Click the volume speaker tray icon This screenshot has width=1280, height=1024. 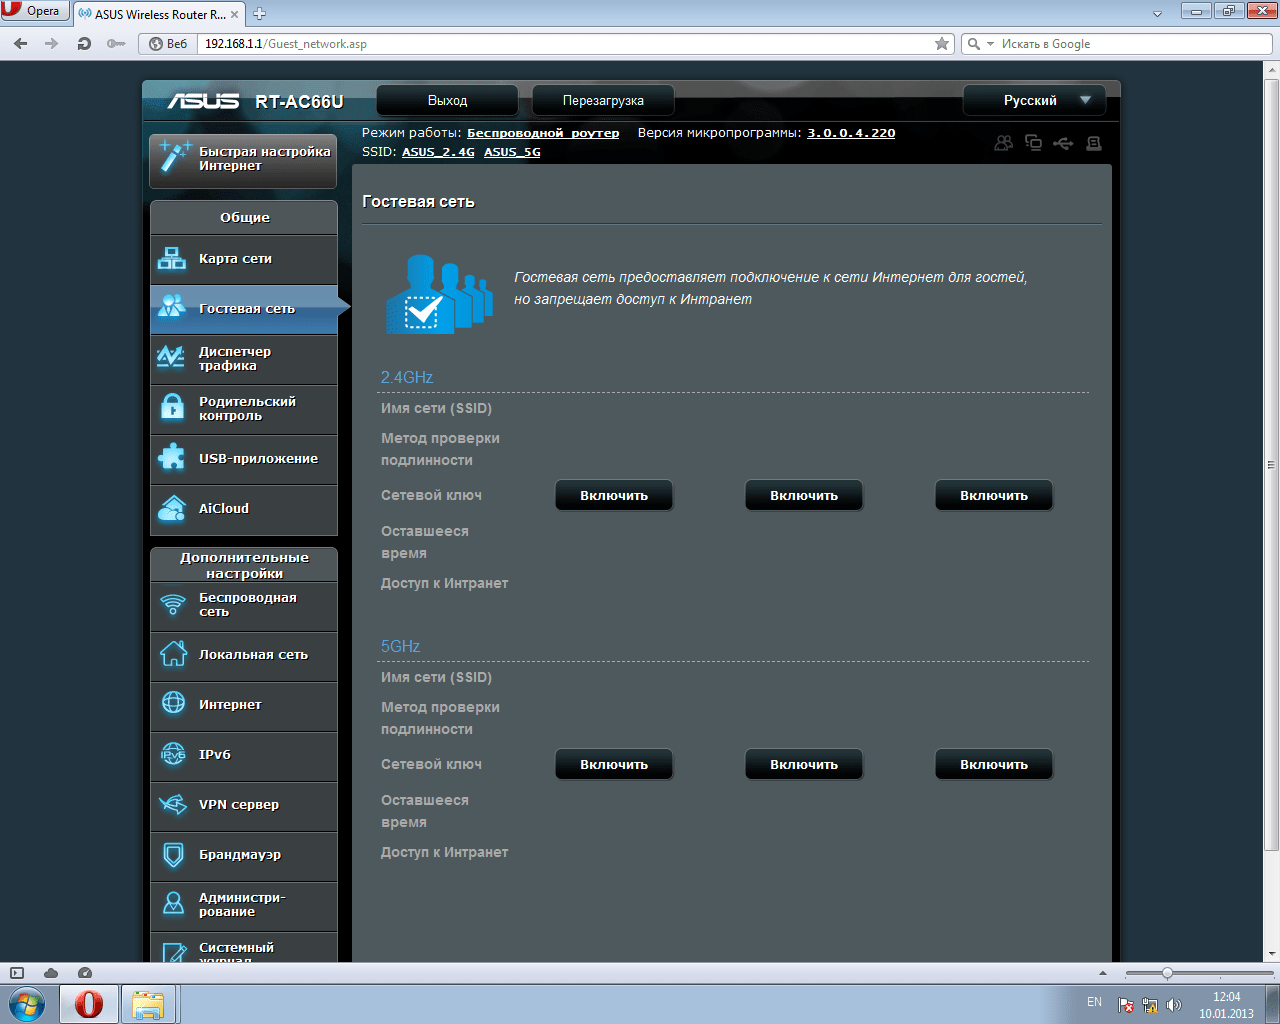1174,1005
